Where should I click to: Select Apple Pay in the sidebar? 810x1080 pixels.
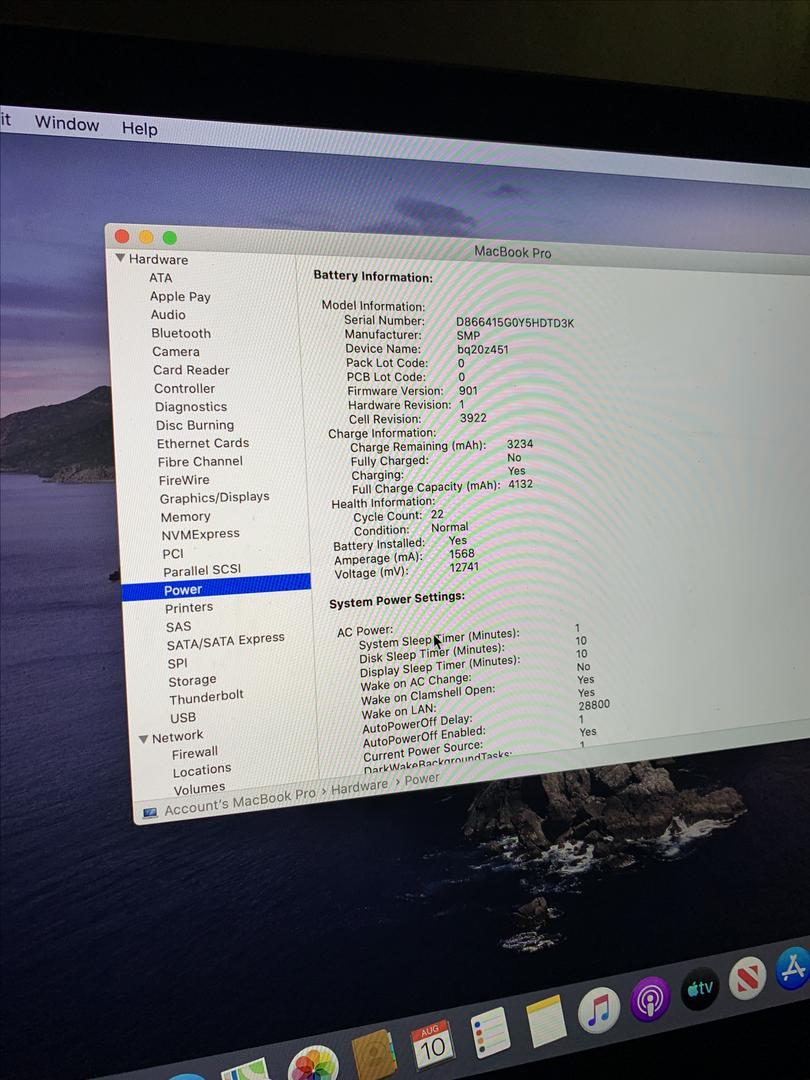(x=180, y=297)
